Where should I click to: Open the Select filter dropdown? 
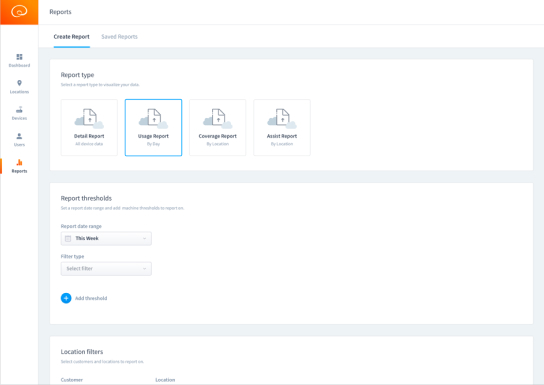[x=106, y=268]
